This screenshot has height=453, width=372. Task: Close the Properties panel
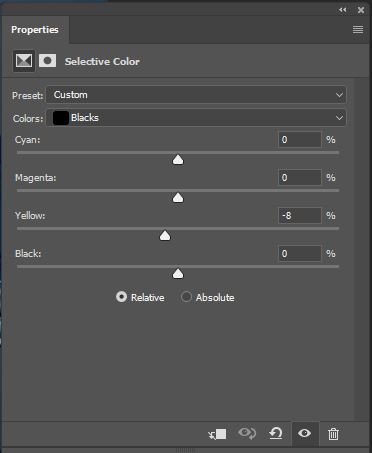(x=361, y=10)
